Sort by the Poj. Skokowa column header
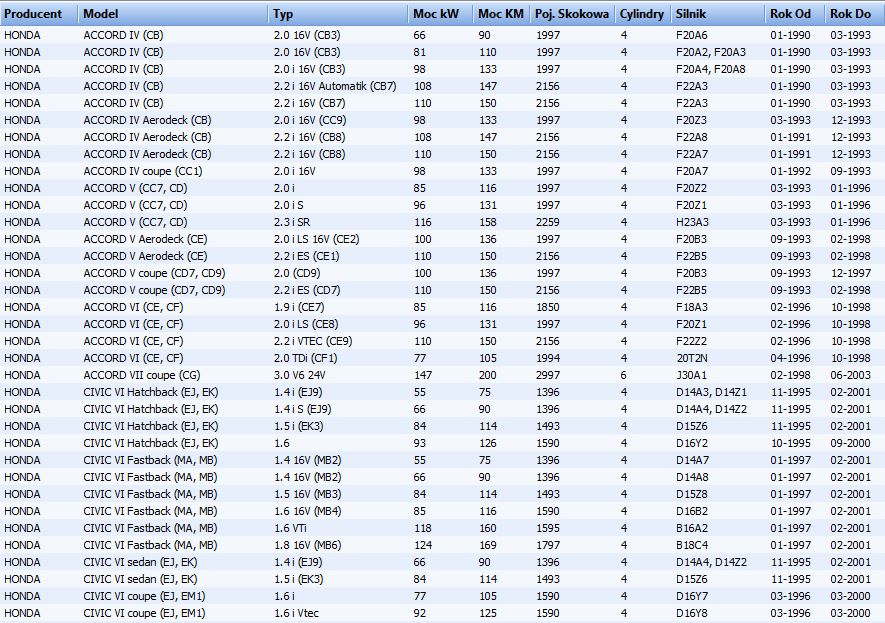This screenshot has height=623, width=885. (x=572, y=14)
